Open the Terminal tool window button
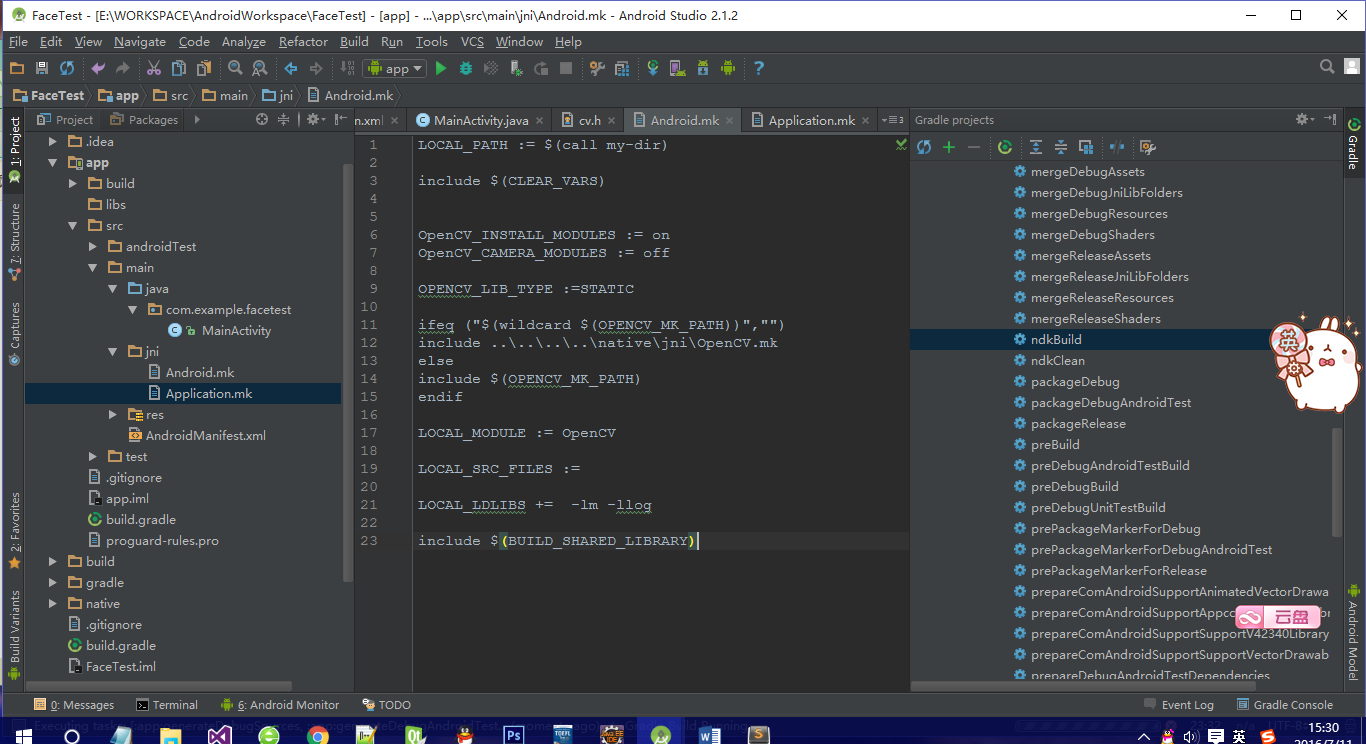The image size is (1366, 744). [x=167, y=705]
